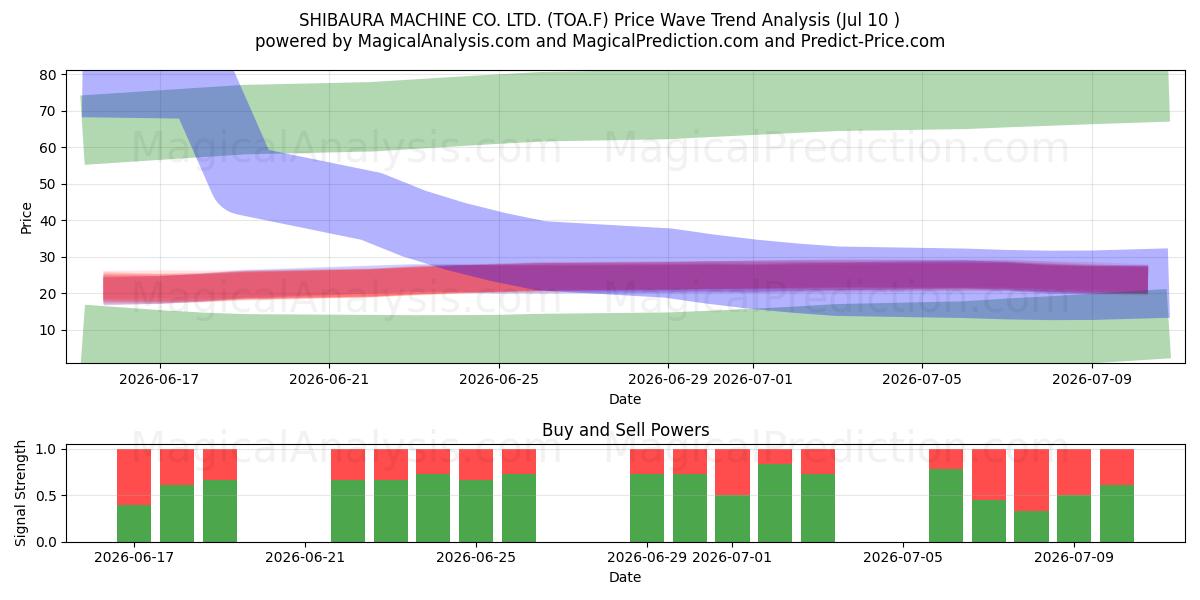Click the 'Buy and Sell Powers' chart title
Image resolution: width=1200 pixels, height=600 pixels.
(x=626, y=430)
